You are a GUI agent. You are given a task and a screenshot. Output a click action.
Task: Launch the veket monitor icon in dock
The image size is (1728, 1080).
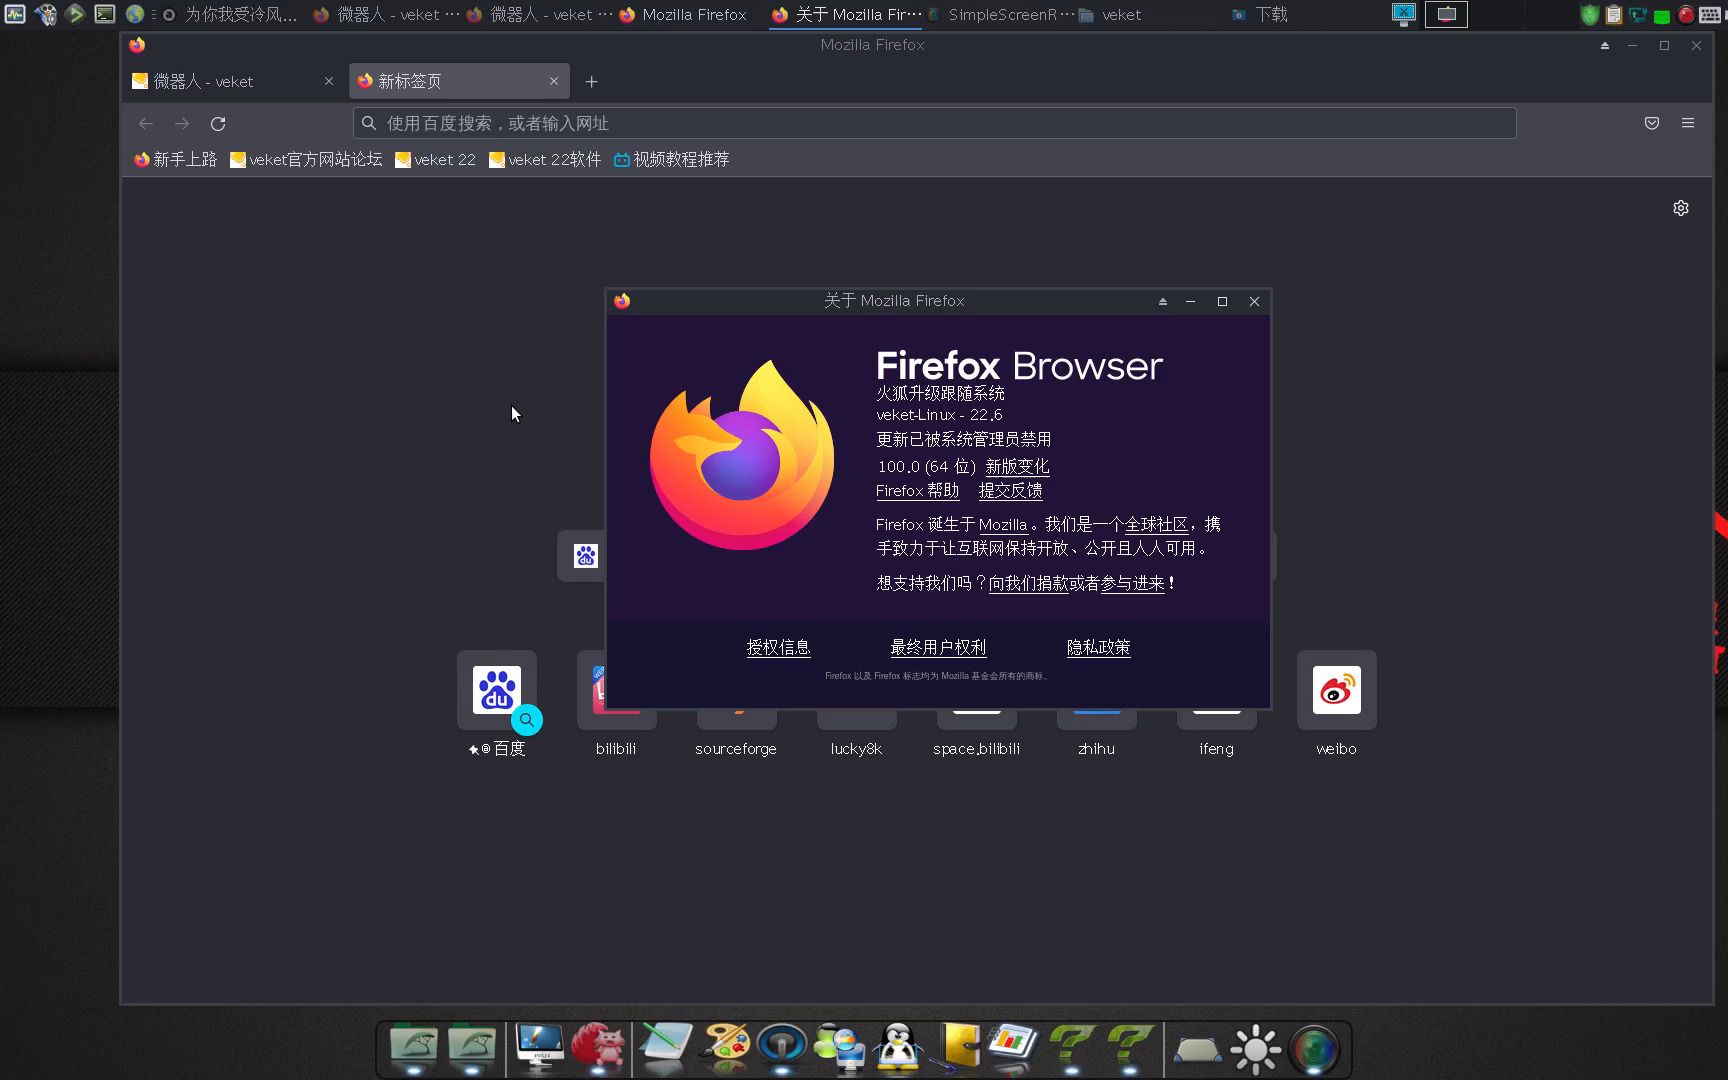tap(539, 1048)
